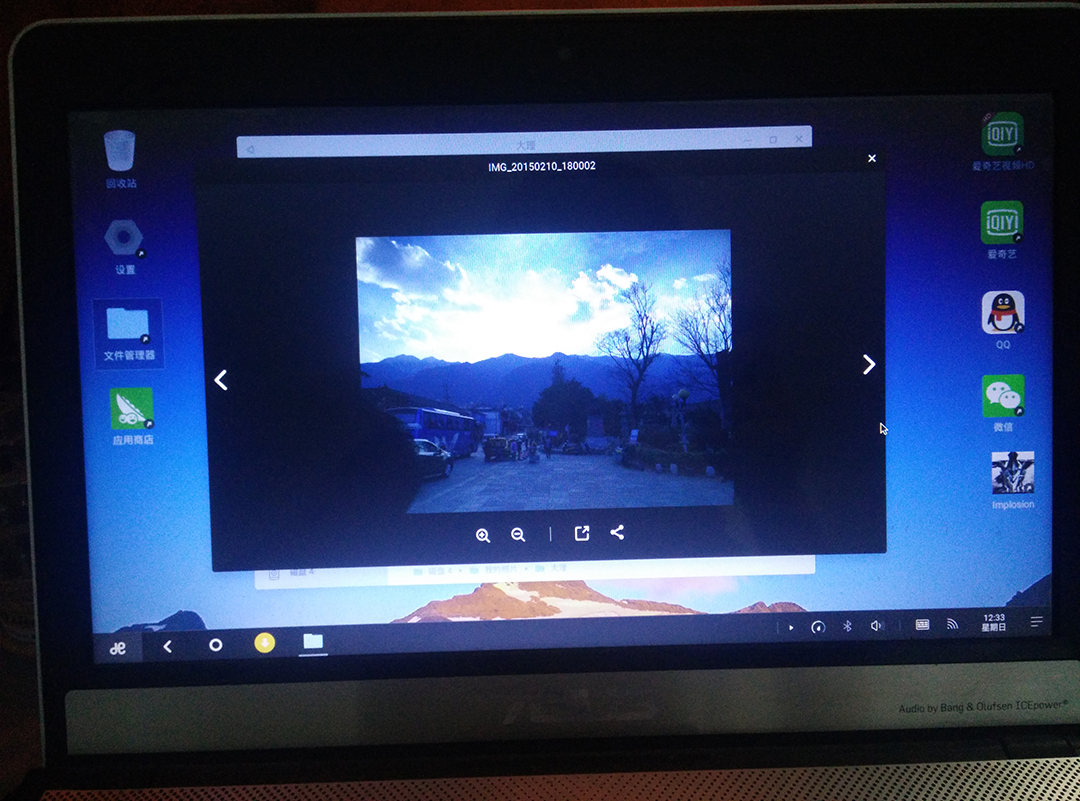Tap the taskbar Back arrow
The image size is (1080, 801).
(167, 646)
